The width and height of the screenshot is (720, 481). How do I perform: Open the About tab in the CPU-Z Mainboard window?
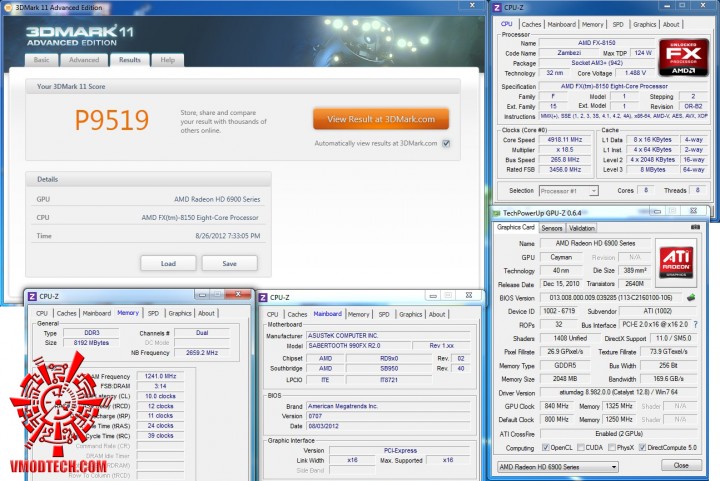tap(437, 314)
